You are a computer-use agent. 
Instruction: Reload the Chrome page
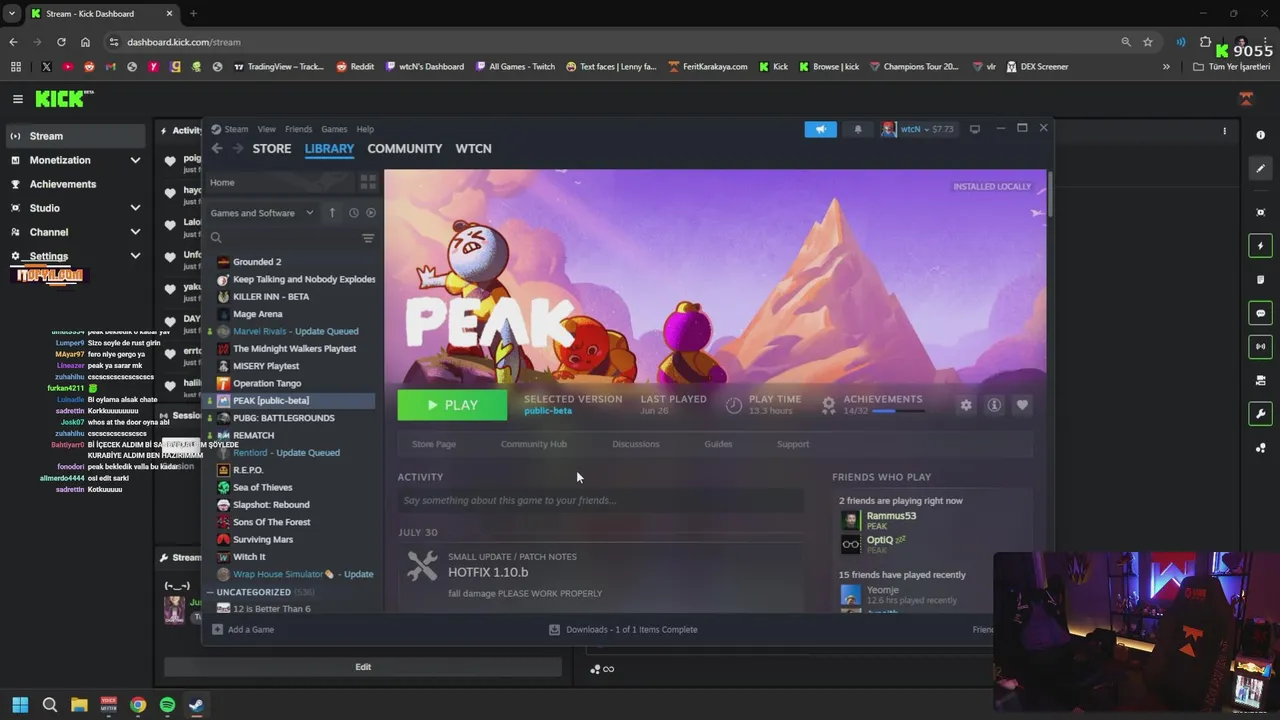coord(61,42)
